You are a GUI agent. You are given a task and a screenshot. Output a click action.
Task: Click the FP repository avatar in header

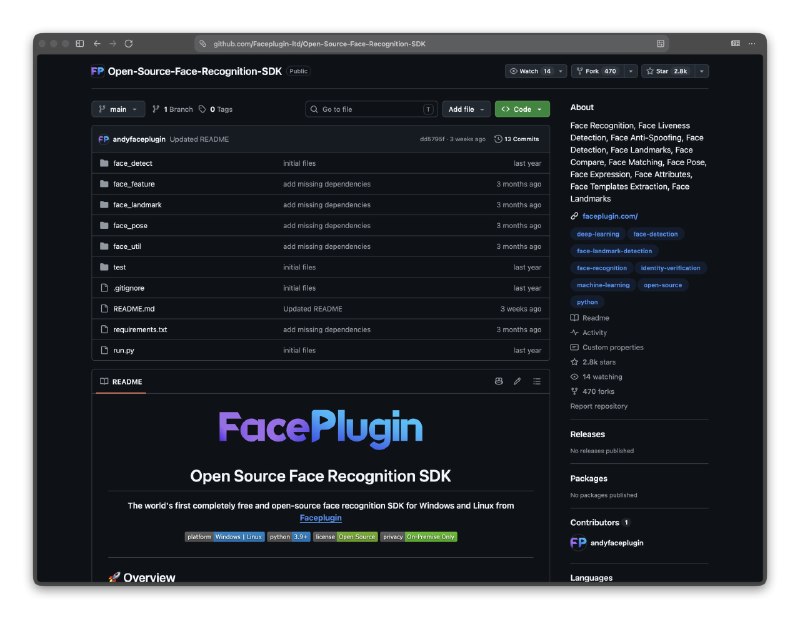[x=97, y=71]
